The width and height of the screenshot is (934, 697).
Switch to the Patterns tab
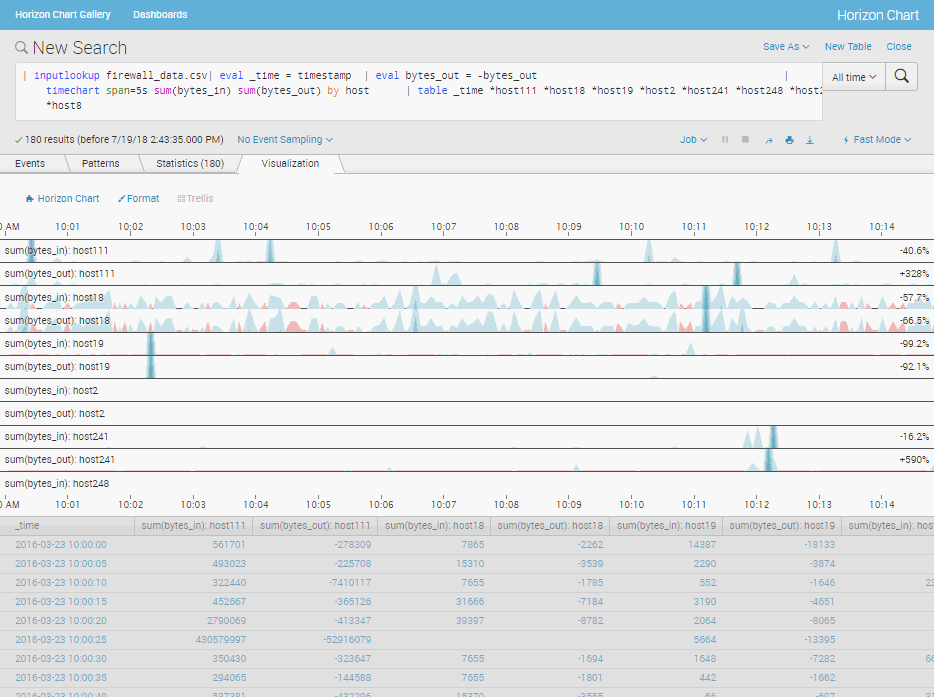[101, 163]
